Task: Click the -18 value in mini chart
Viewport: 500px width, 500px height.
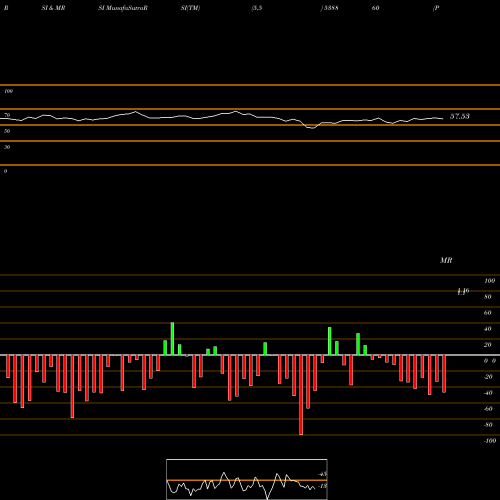Action: pyautogui.click(x=323, y=486)
